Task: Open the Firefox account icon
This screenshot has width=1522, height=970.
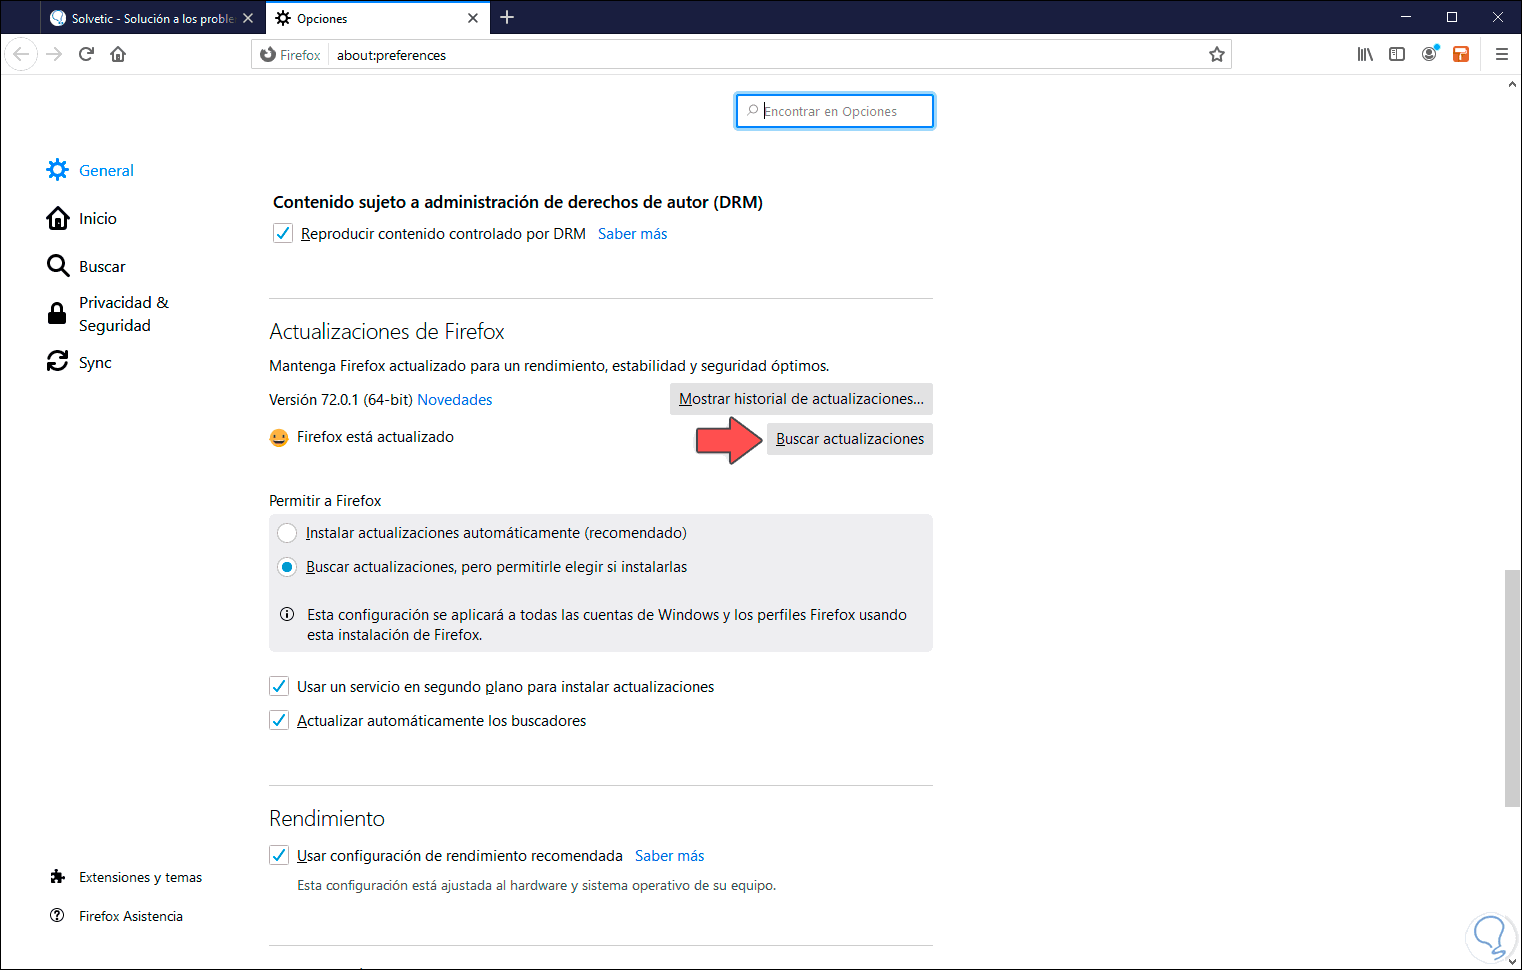Action: tap(1430, 54)
